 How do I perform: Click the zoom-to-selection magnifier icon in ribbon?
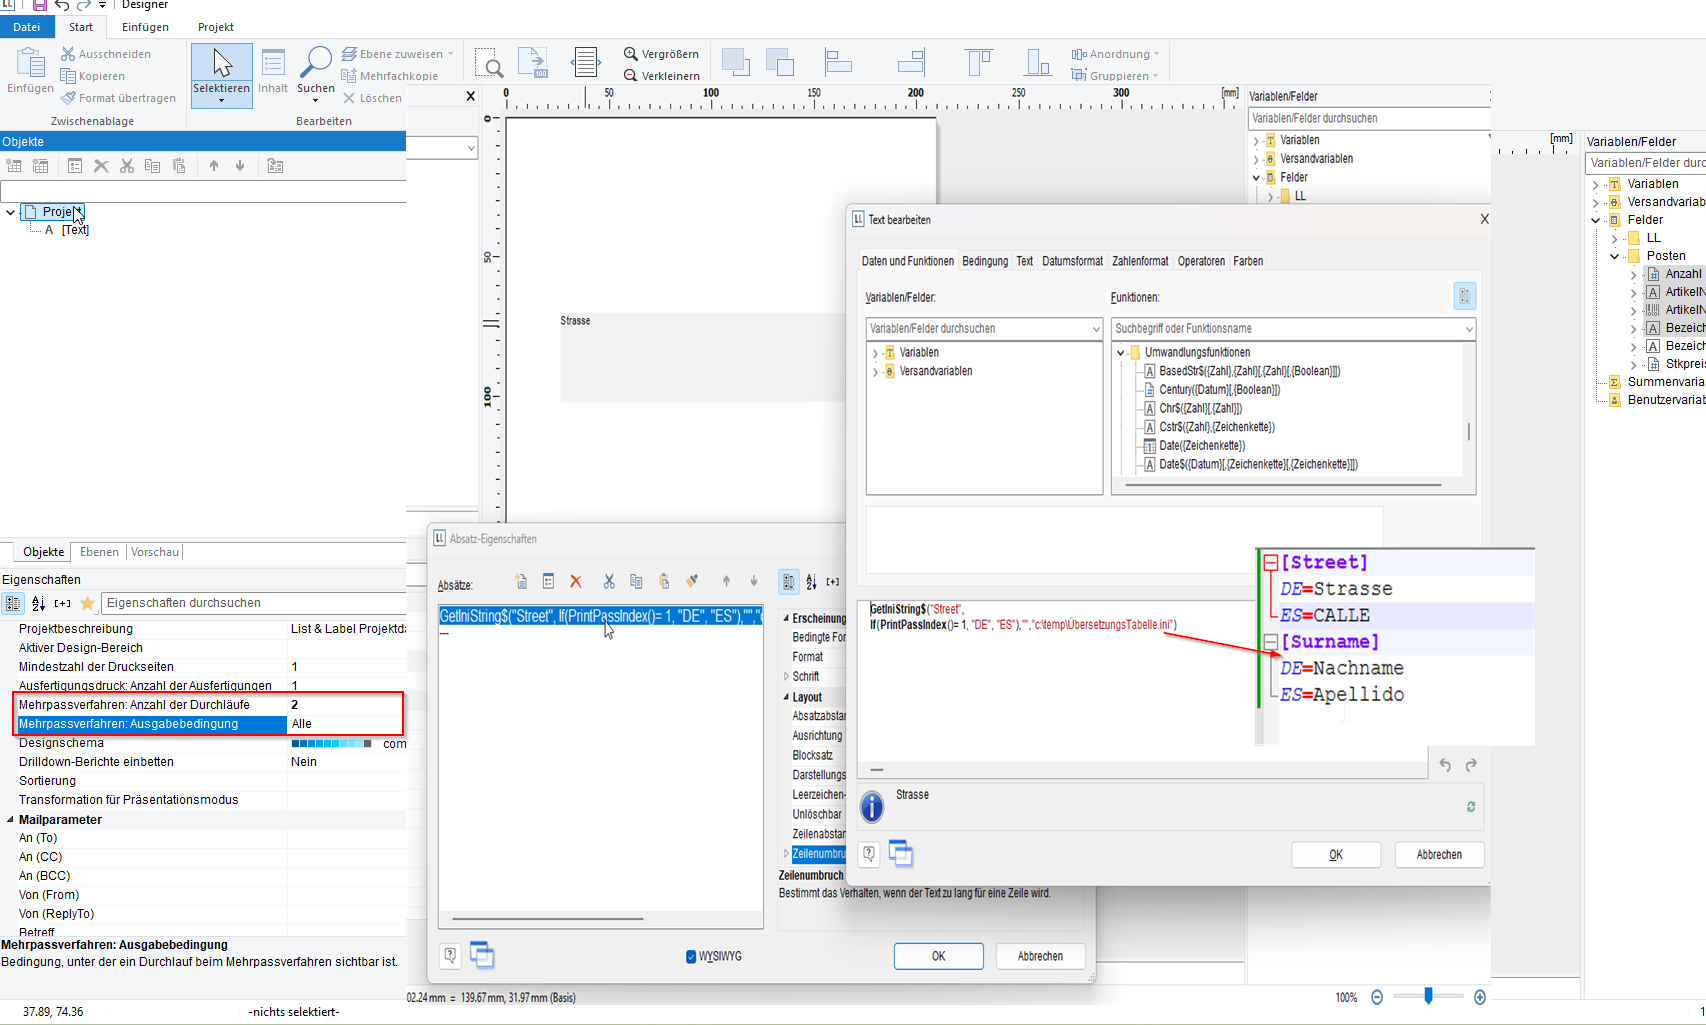[489, 63]
